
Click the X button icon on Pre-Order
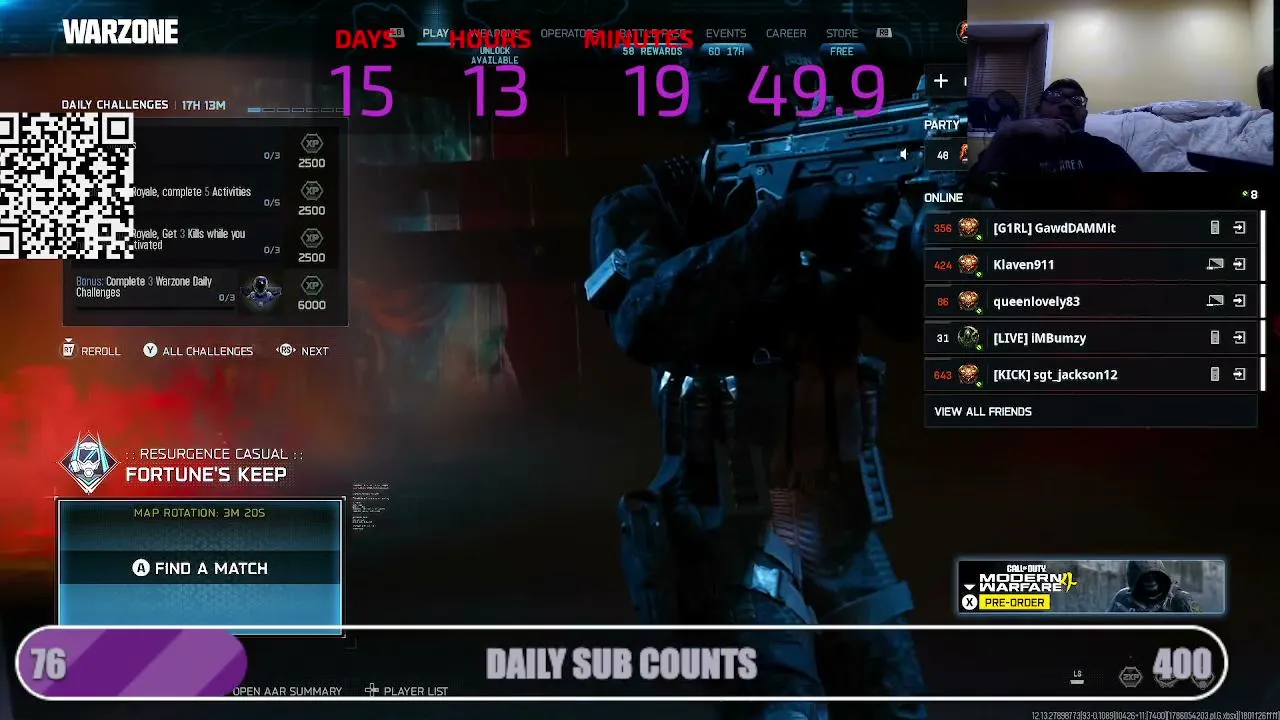969,603
